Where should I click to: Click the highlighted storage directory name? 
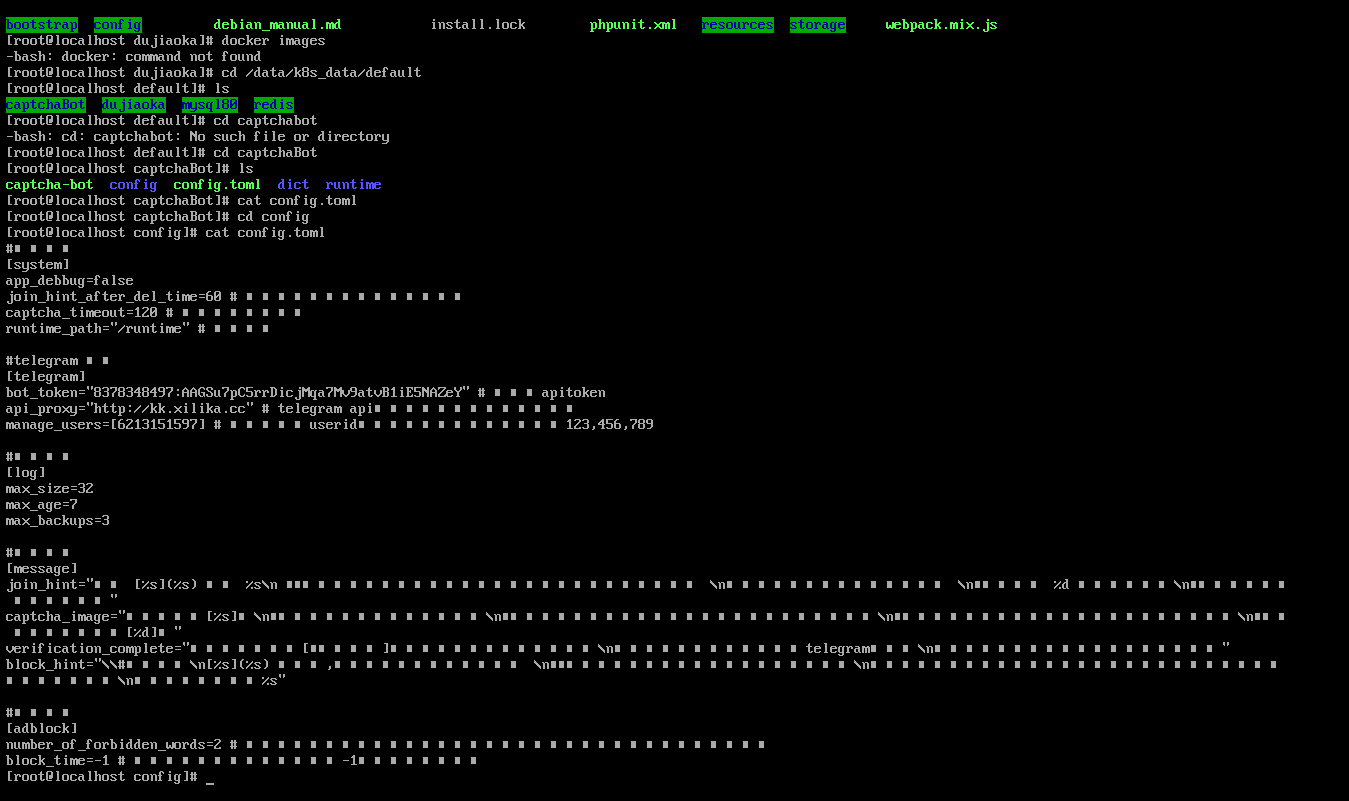[x=817, y=25]
